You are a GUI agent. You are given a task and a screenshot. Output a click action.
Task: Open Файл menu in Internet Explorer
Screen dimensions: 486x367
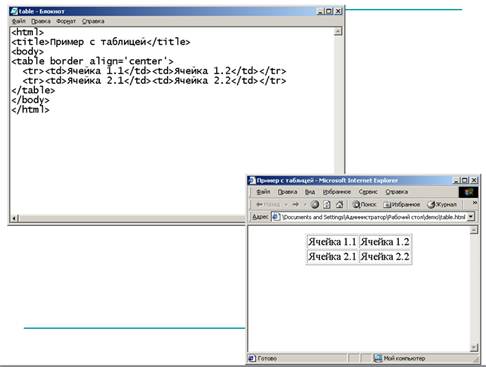point(263,192)
